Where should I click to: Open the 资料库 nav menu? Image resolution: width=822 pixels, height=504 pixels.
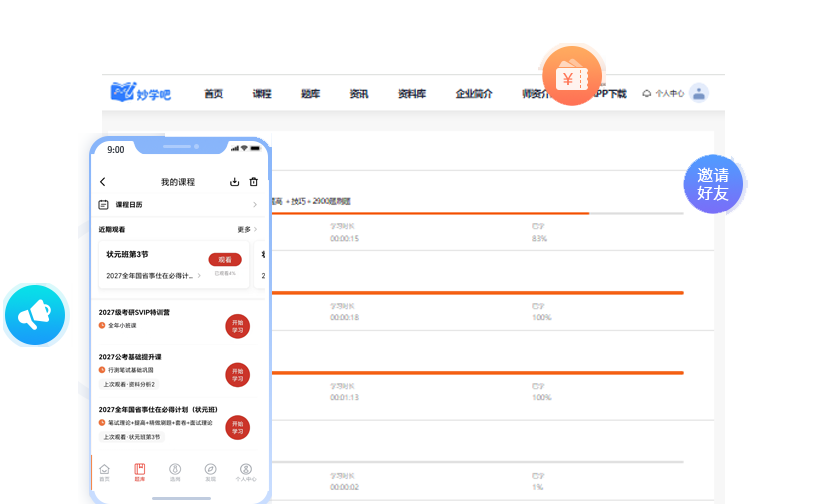(x=412, y=94)
